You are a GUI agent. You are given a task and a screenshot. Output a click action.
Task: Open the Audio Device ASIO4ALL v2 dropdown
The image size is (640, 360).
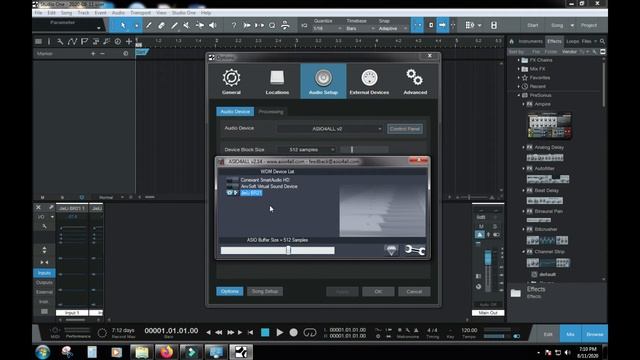point(330,129)
